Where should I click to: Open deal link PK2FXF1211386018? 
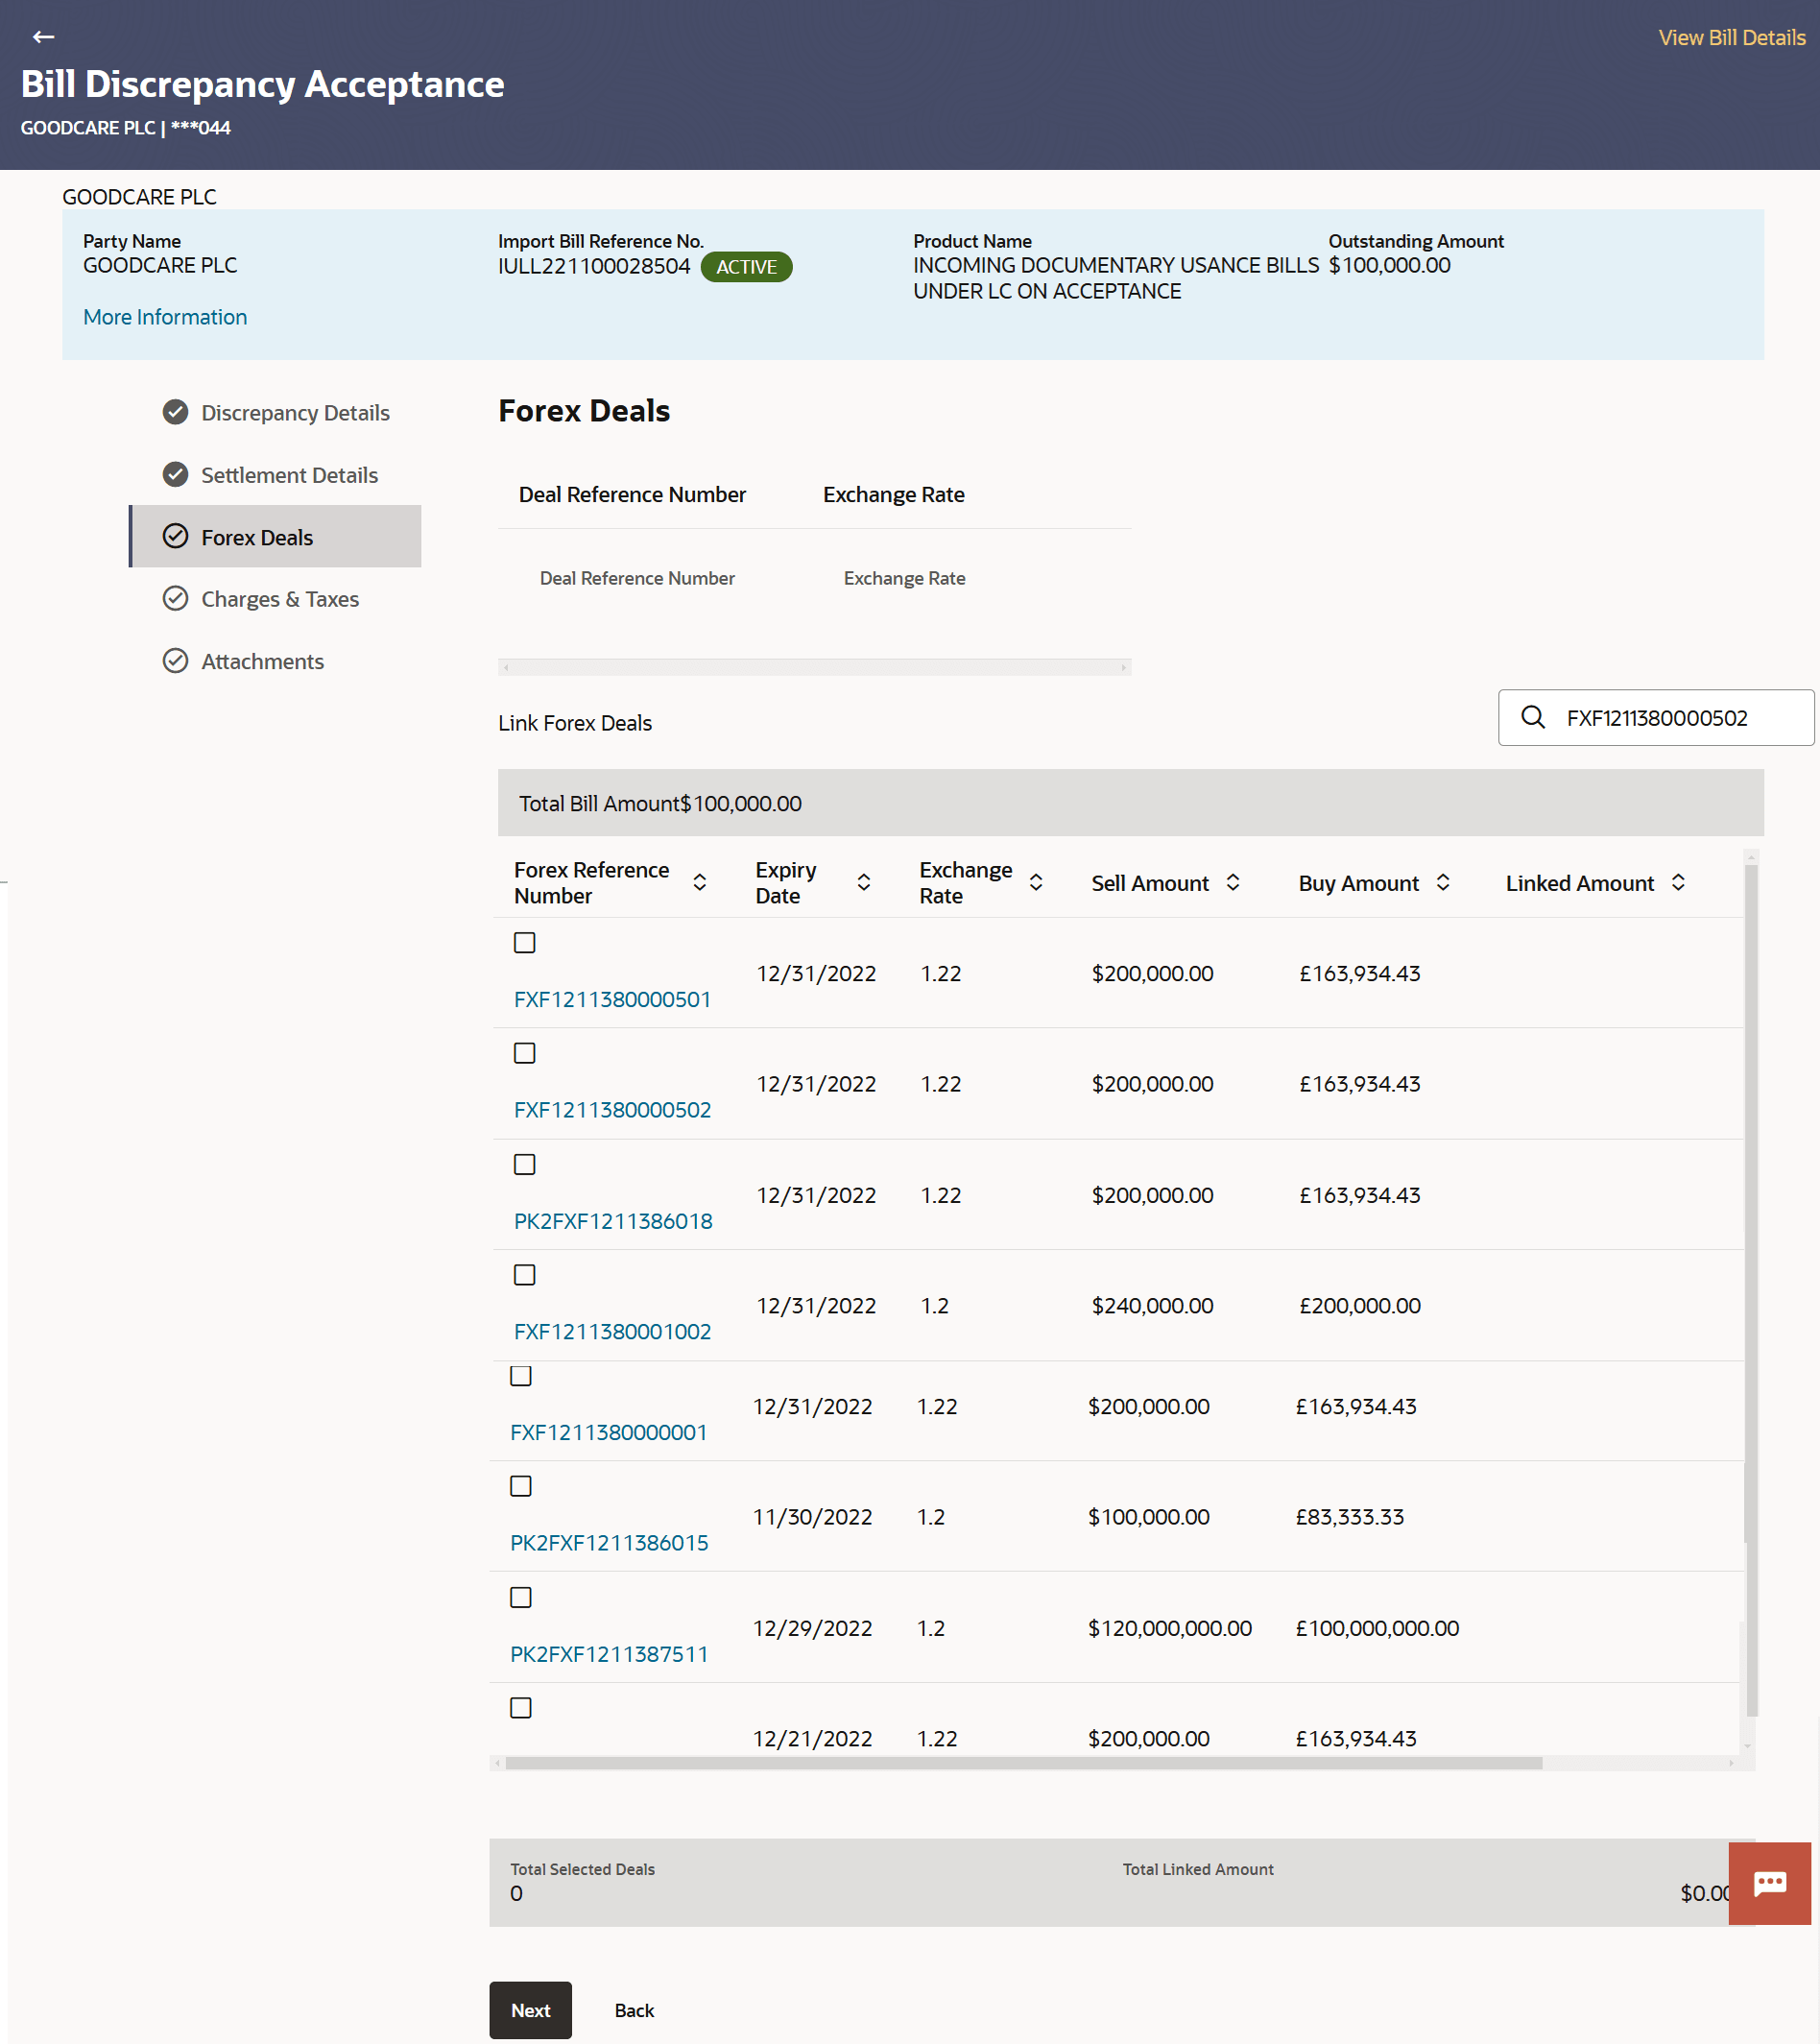(613, 1221)
